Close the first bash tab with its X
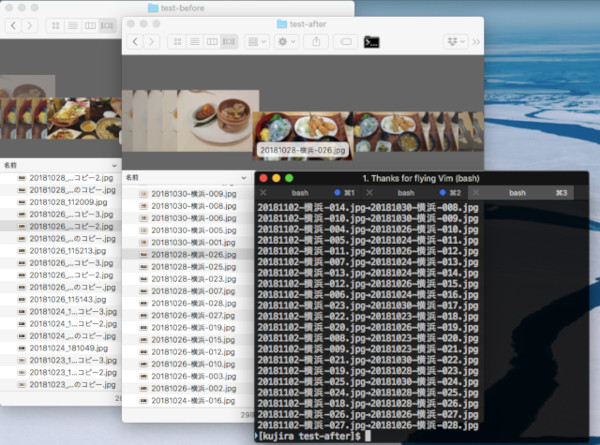600x445 pixels. [263, 192]
